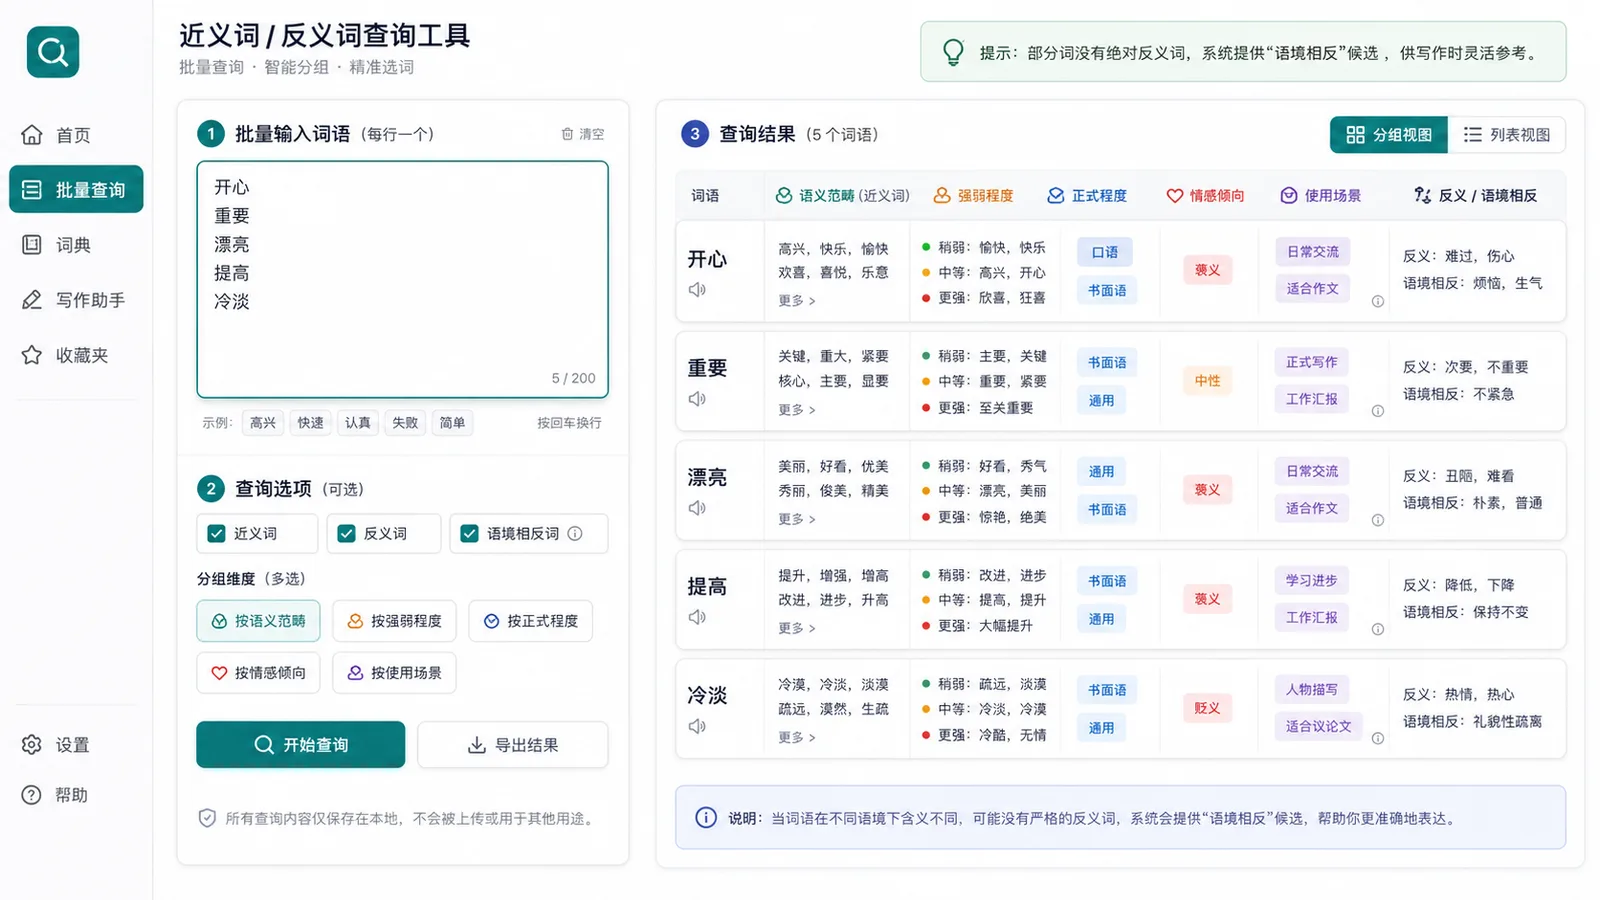Click 语义范畴 column header icon
The image size is (1600, 900).
[784, 196]
